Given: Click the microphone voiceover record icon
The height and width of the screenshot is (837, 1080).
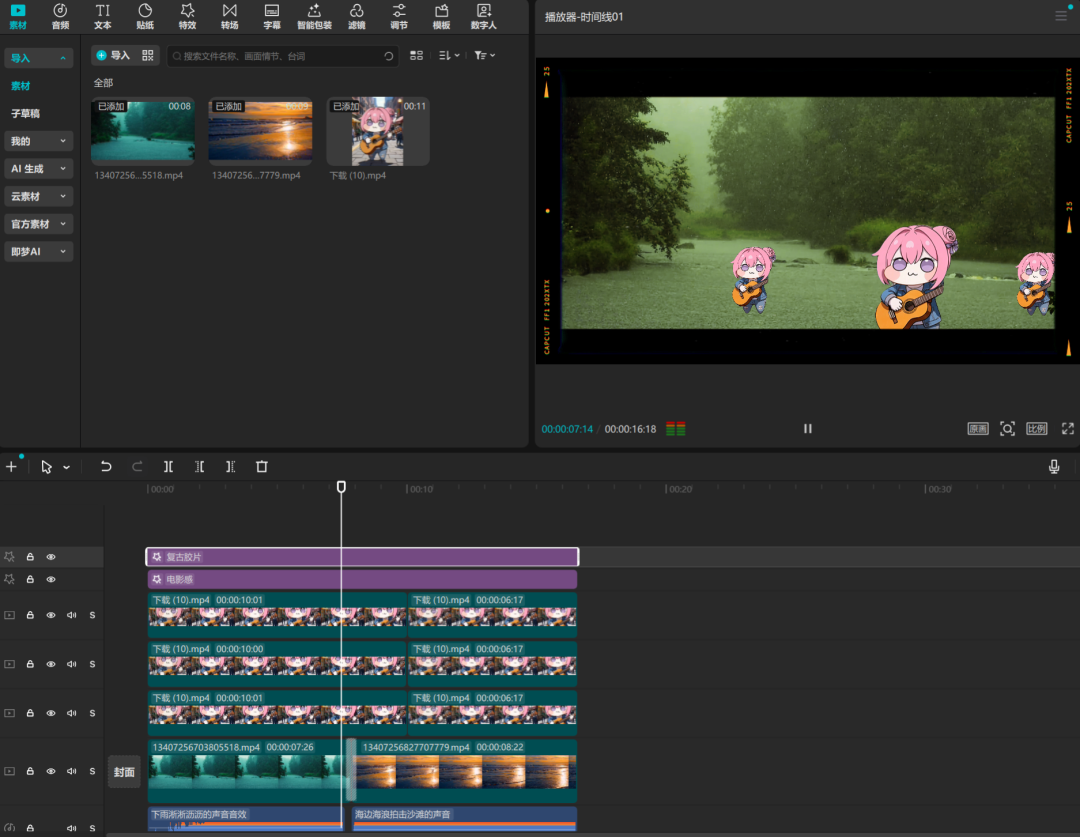Looking at the screenshot, I should [1054, 466].
